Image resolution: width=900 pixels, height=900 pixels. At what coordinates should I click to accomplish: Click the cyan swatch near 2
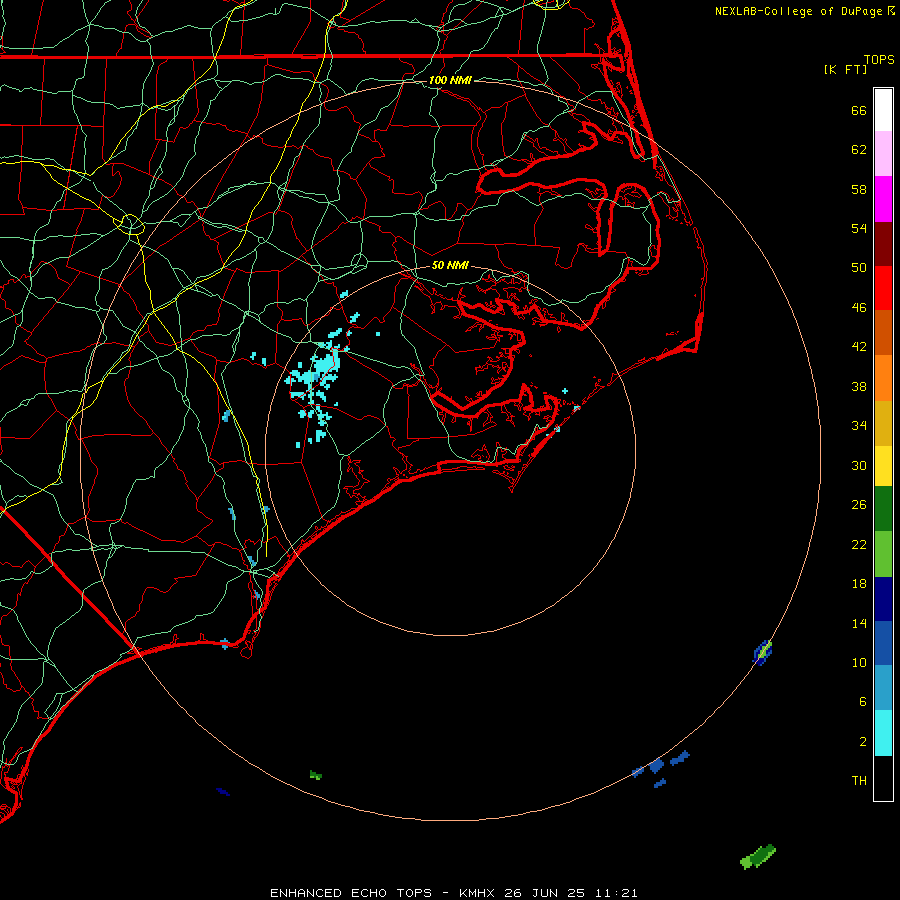click(x=883, y=733)
